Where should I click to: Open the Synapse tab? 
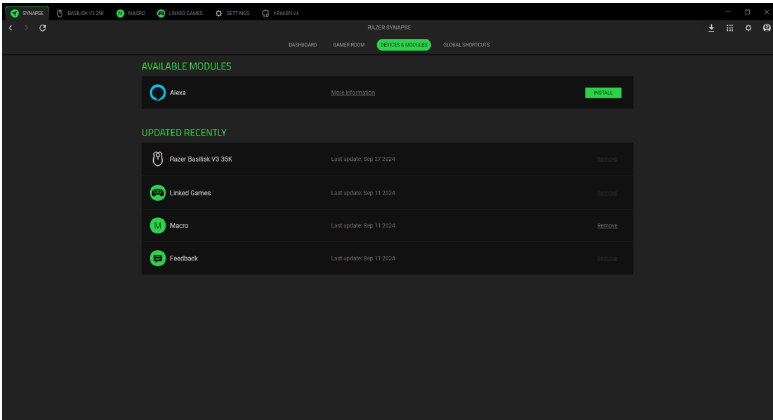click(27, 13)
